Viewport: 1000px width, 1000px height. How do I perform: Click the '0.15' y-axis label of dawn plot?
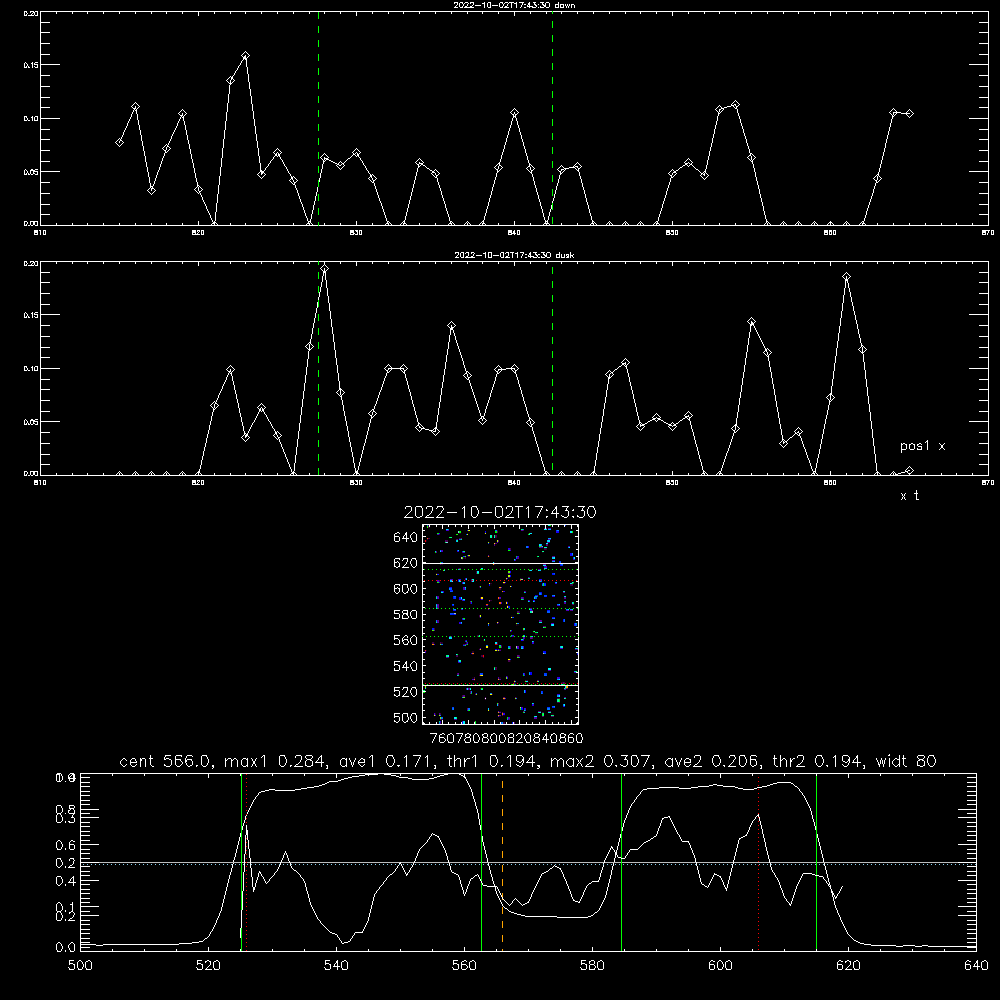point(31,65)
